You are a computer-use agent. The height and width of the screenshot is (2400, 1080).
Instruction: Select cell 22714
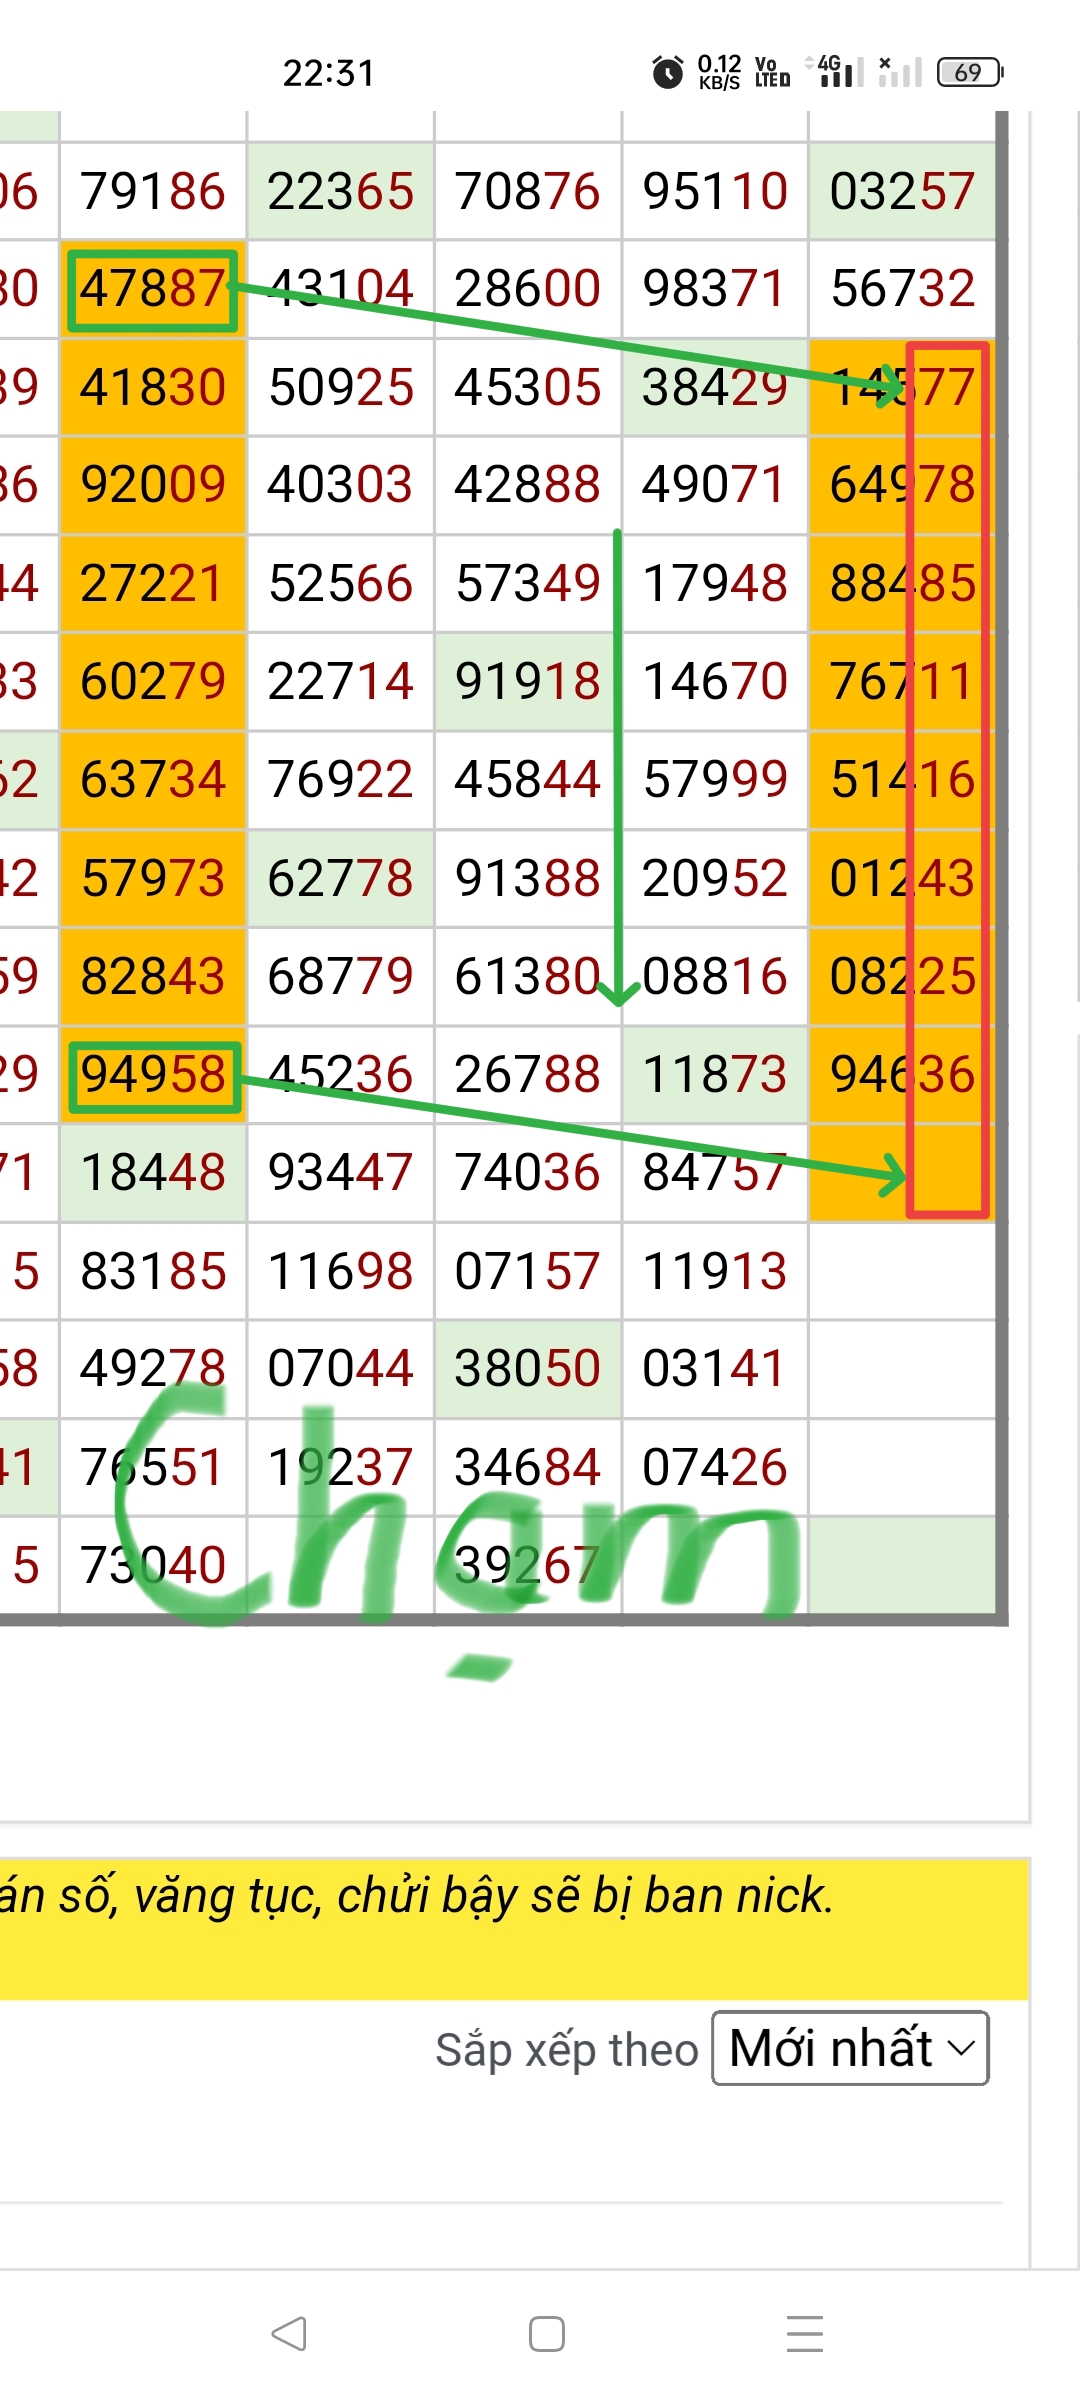coord(341,682)
